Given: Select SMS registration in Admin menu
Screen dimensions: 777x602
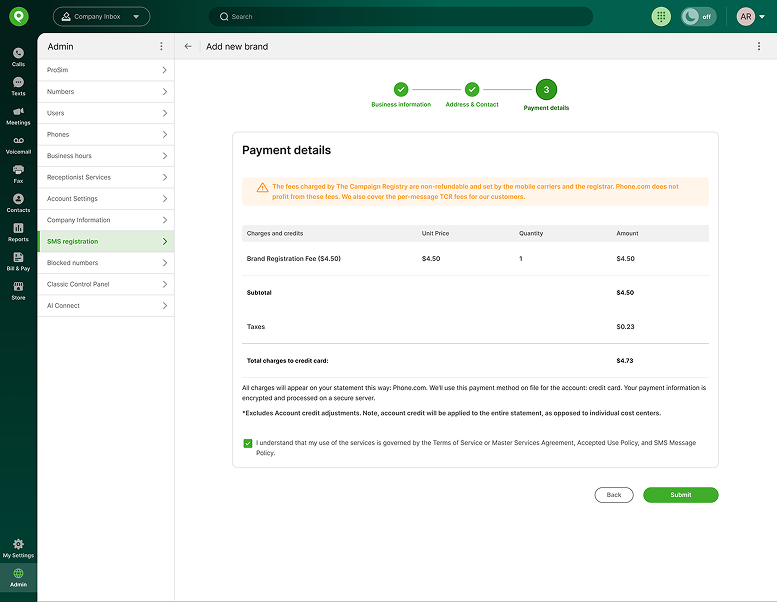Looking at the screenshot, I should 105,241.
